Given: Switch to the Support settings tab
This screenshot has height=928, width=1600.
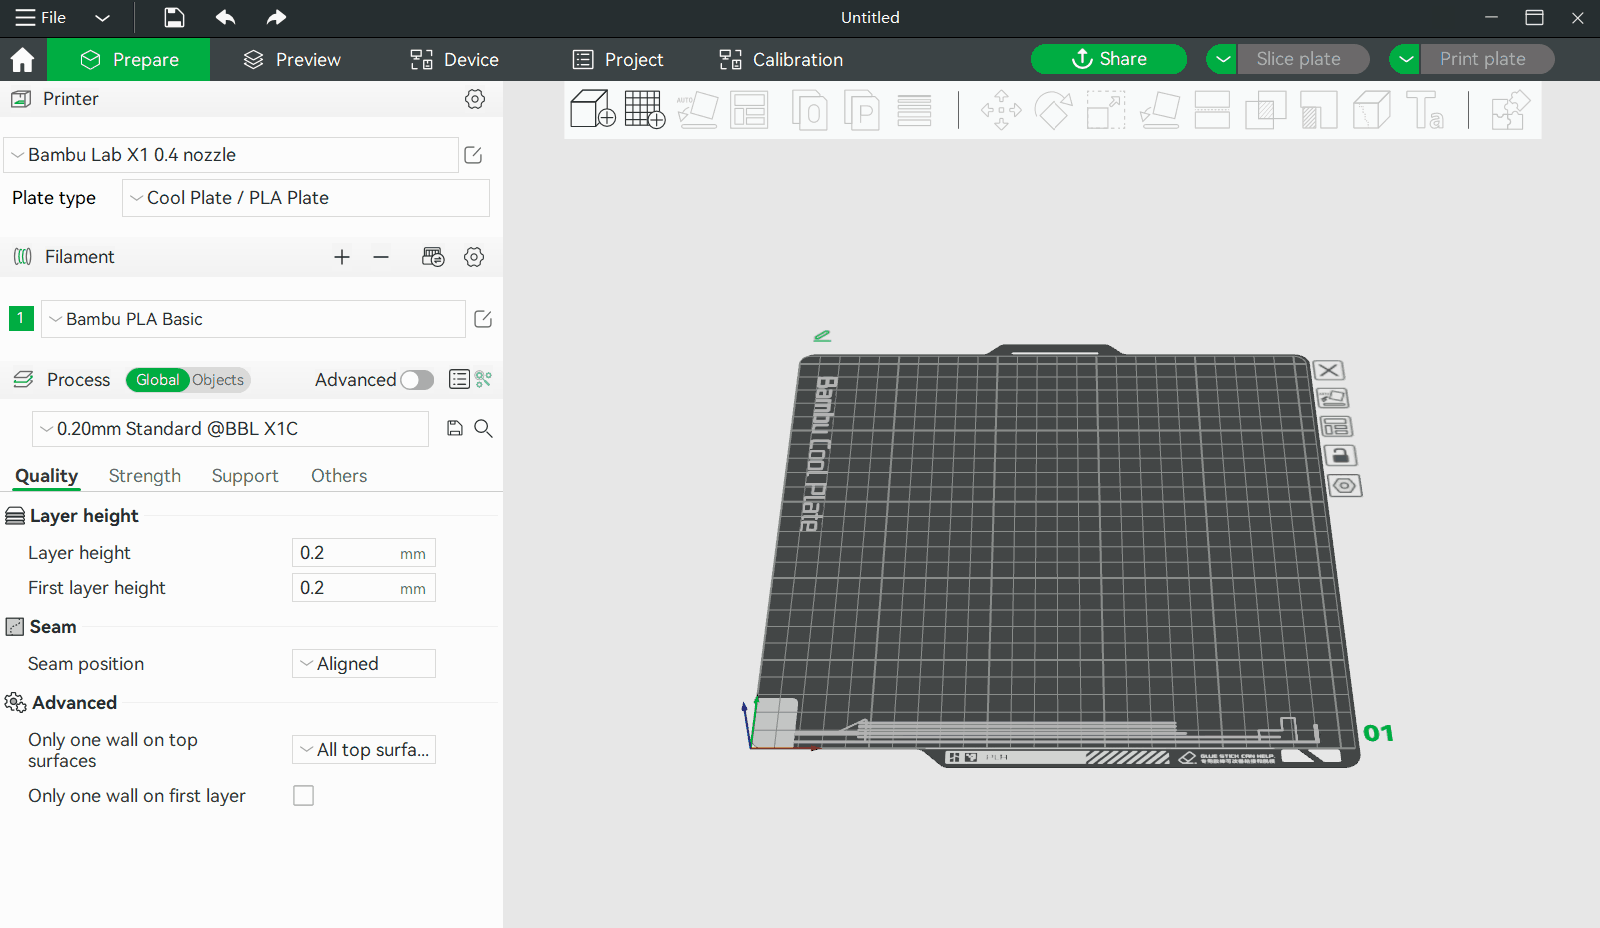Looking at the screenshot, I should coord(245,476).
